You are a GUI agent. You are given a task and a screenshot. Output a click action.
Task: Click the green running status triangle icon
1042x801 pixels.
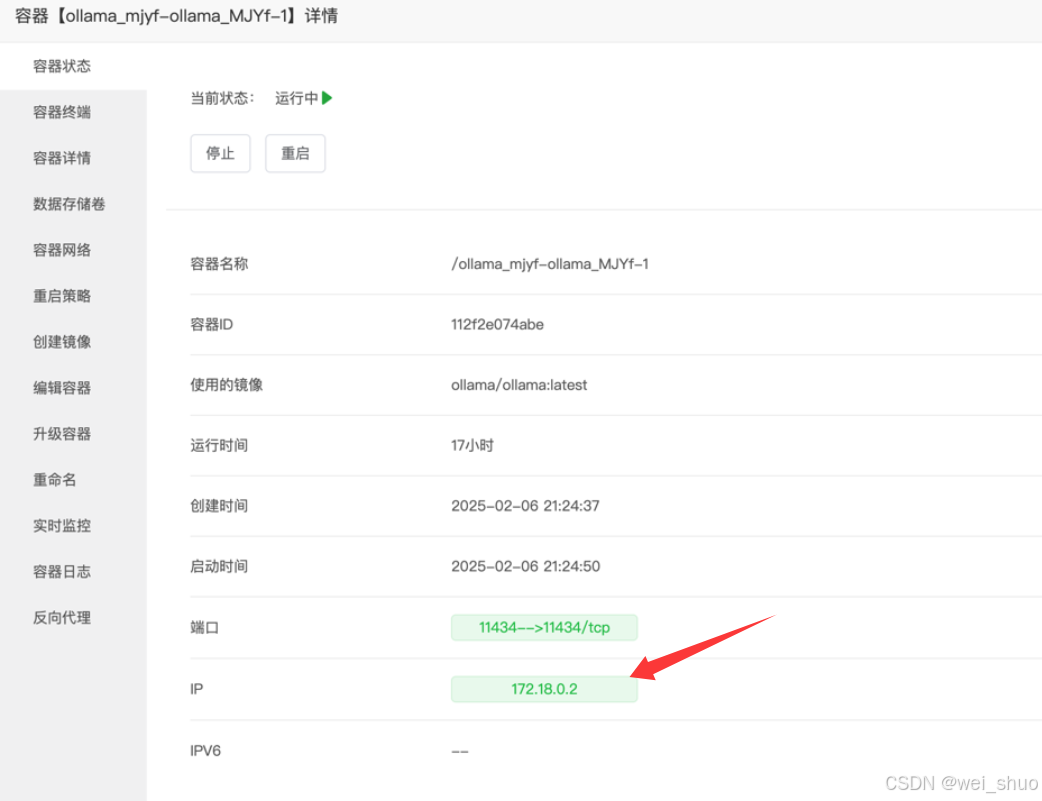(x=327, y=98)
